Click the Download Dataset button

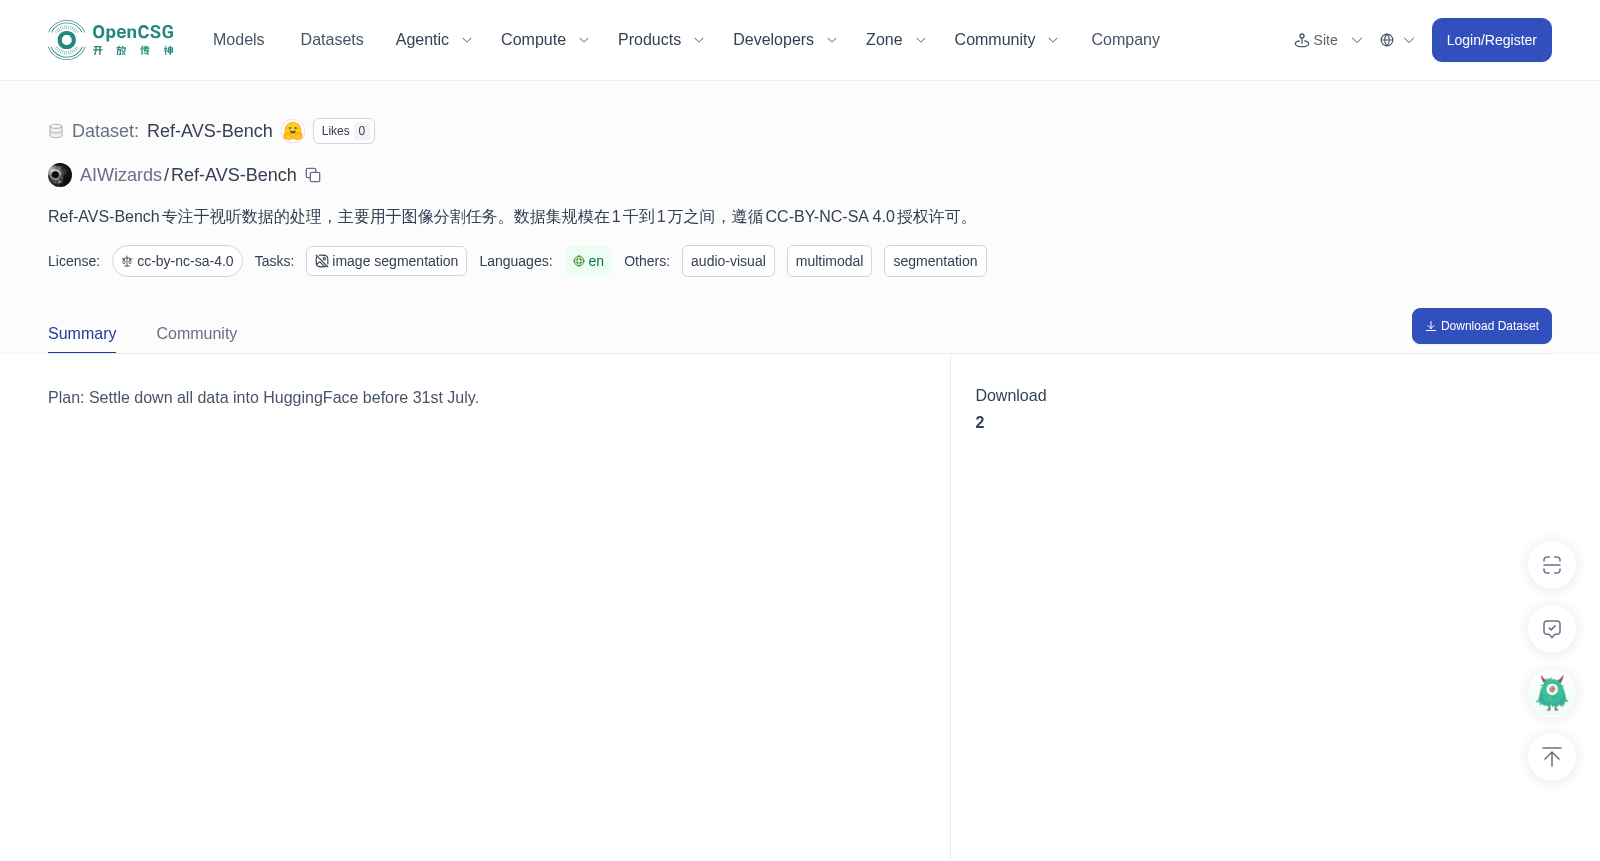point(1482,326)
